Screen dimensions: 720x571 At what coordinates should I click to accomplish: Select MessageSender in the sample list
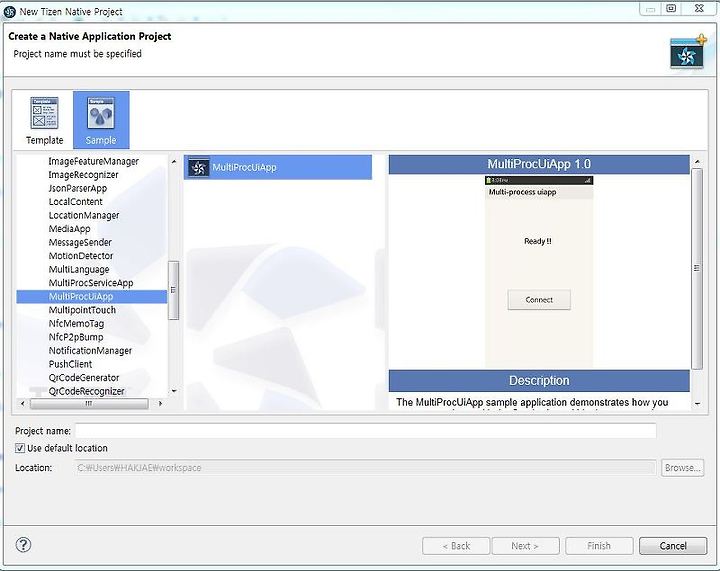click(x=80, y=242)
